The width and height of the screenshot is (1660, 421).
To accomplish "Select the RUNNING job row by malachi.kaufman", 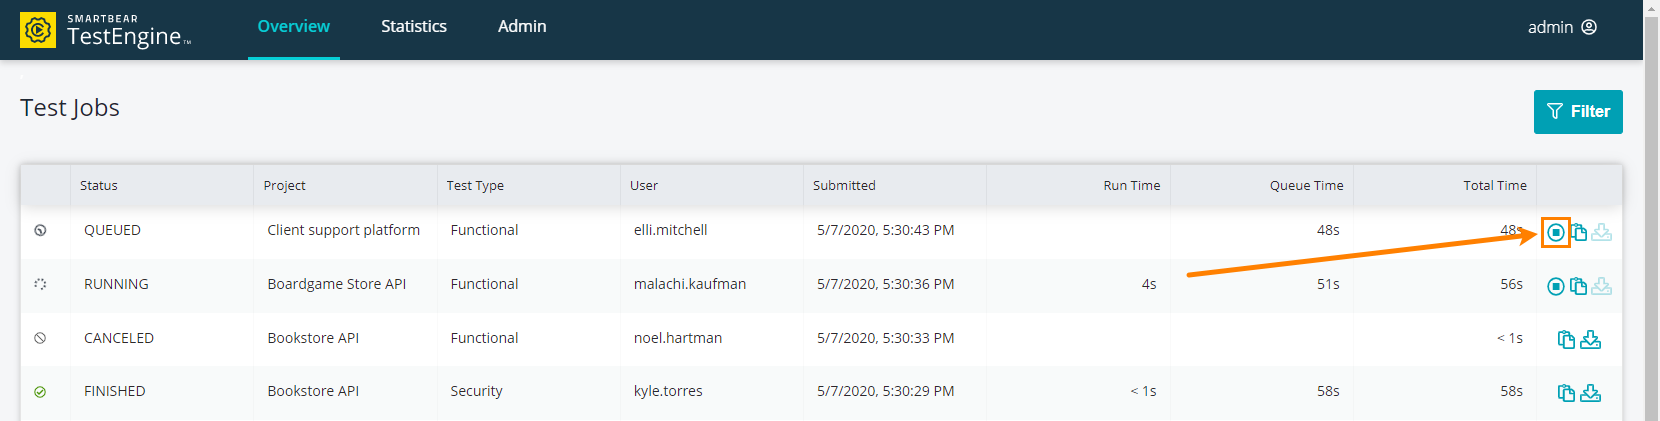I will coord(821,285).
